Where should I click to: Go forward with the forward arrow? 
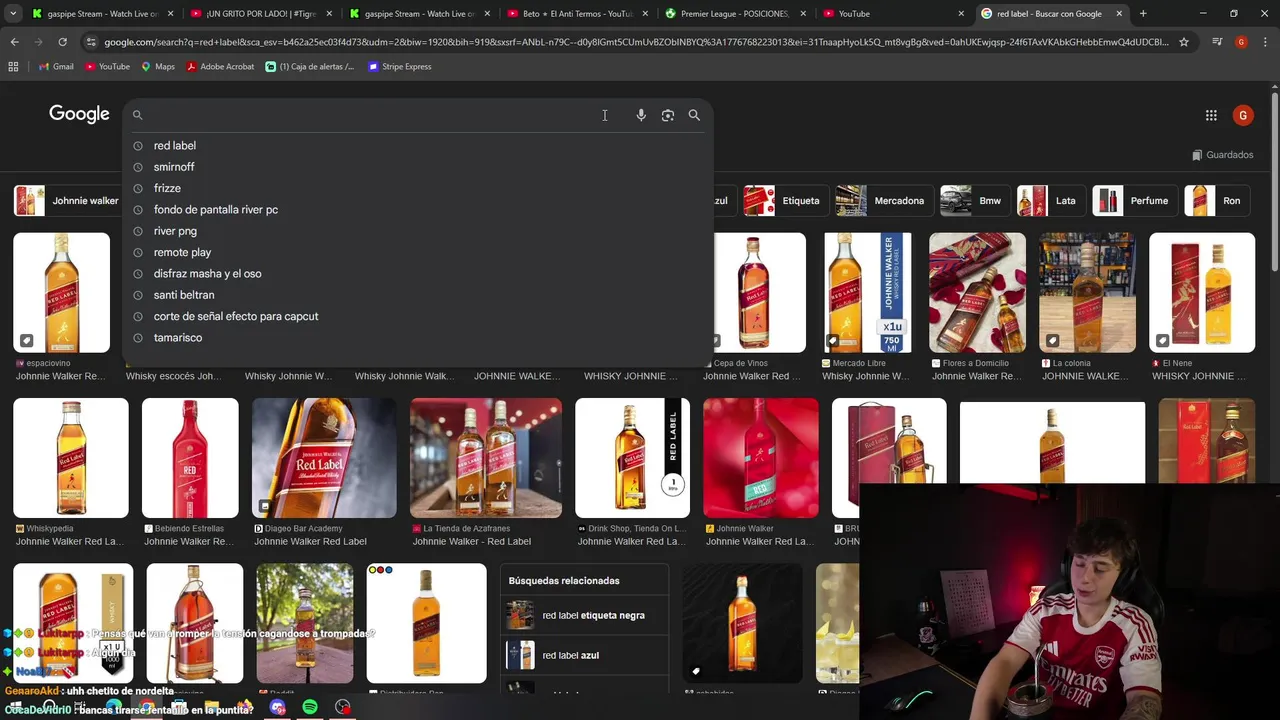pos(38,42)
